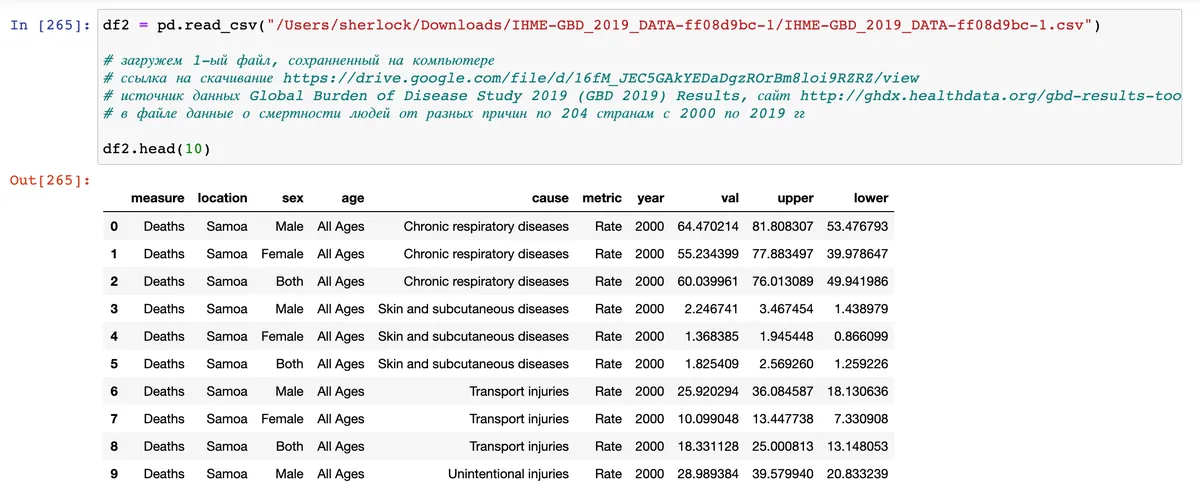Select the 'location' column header
Screen dimensions: 1200x492
[222, 198]
